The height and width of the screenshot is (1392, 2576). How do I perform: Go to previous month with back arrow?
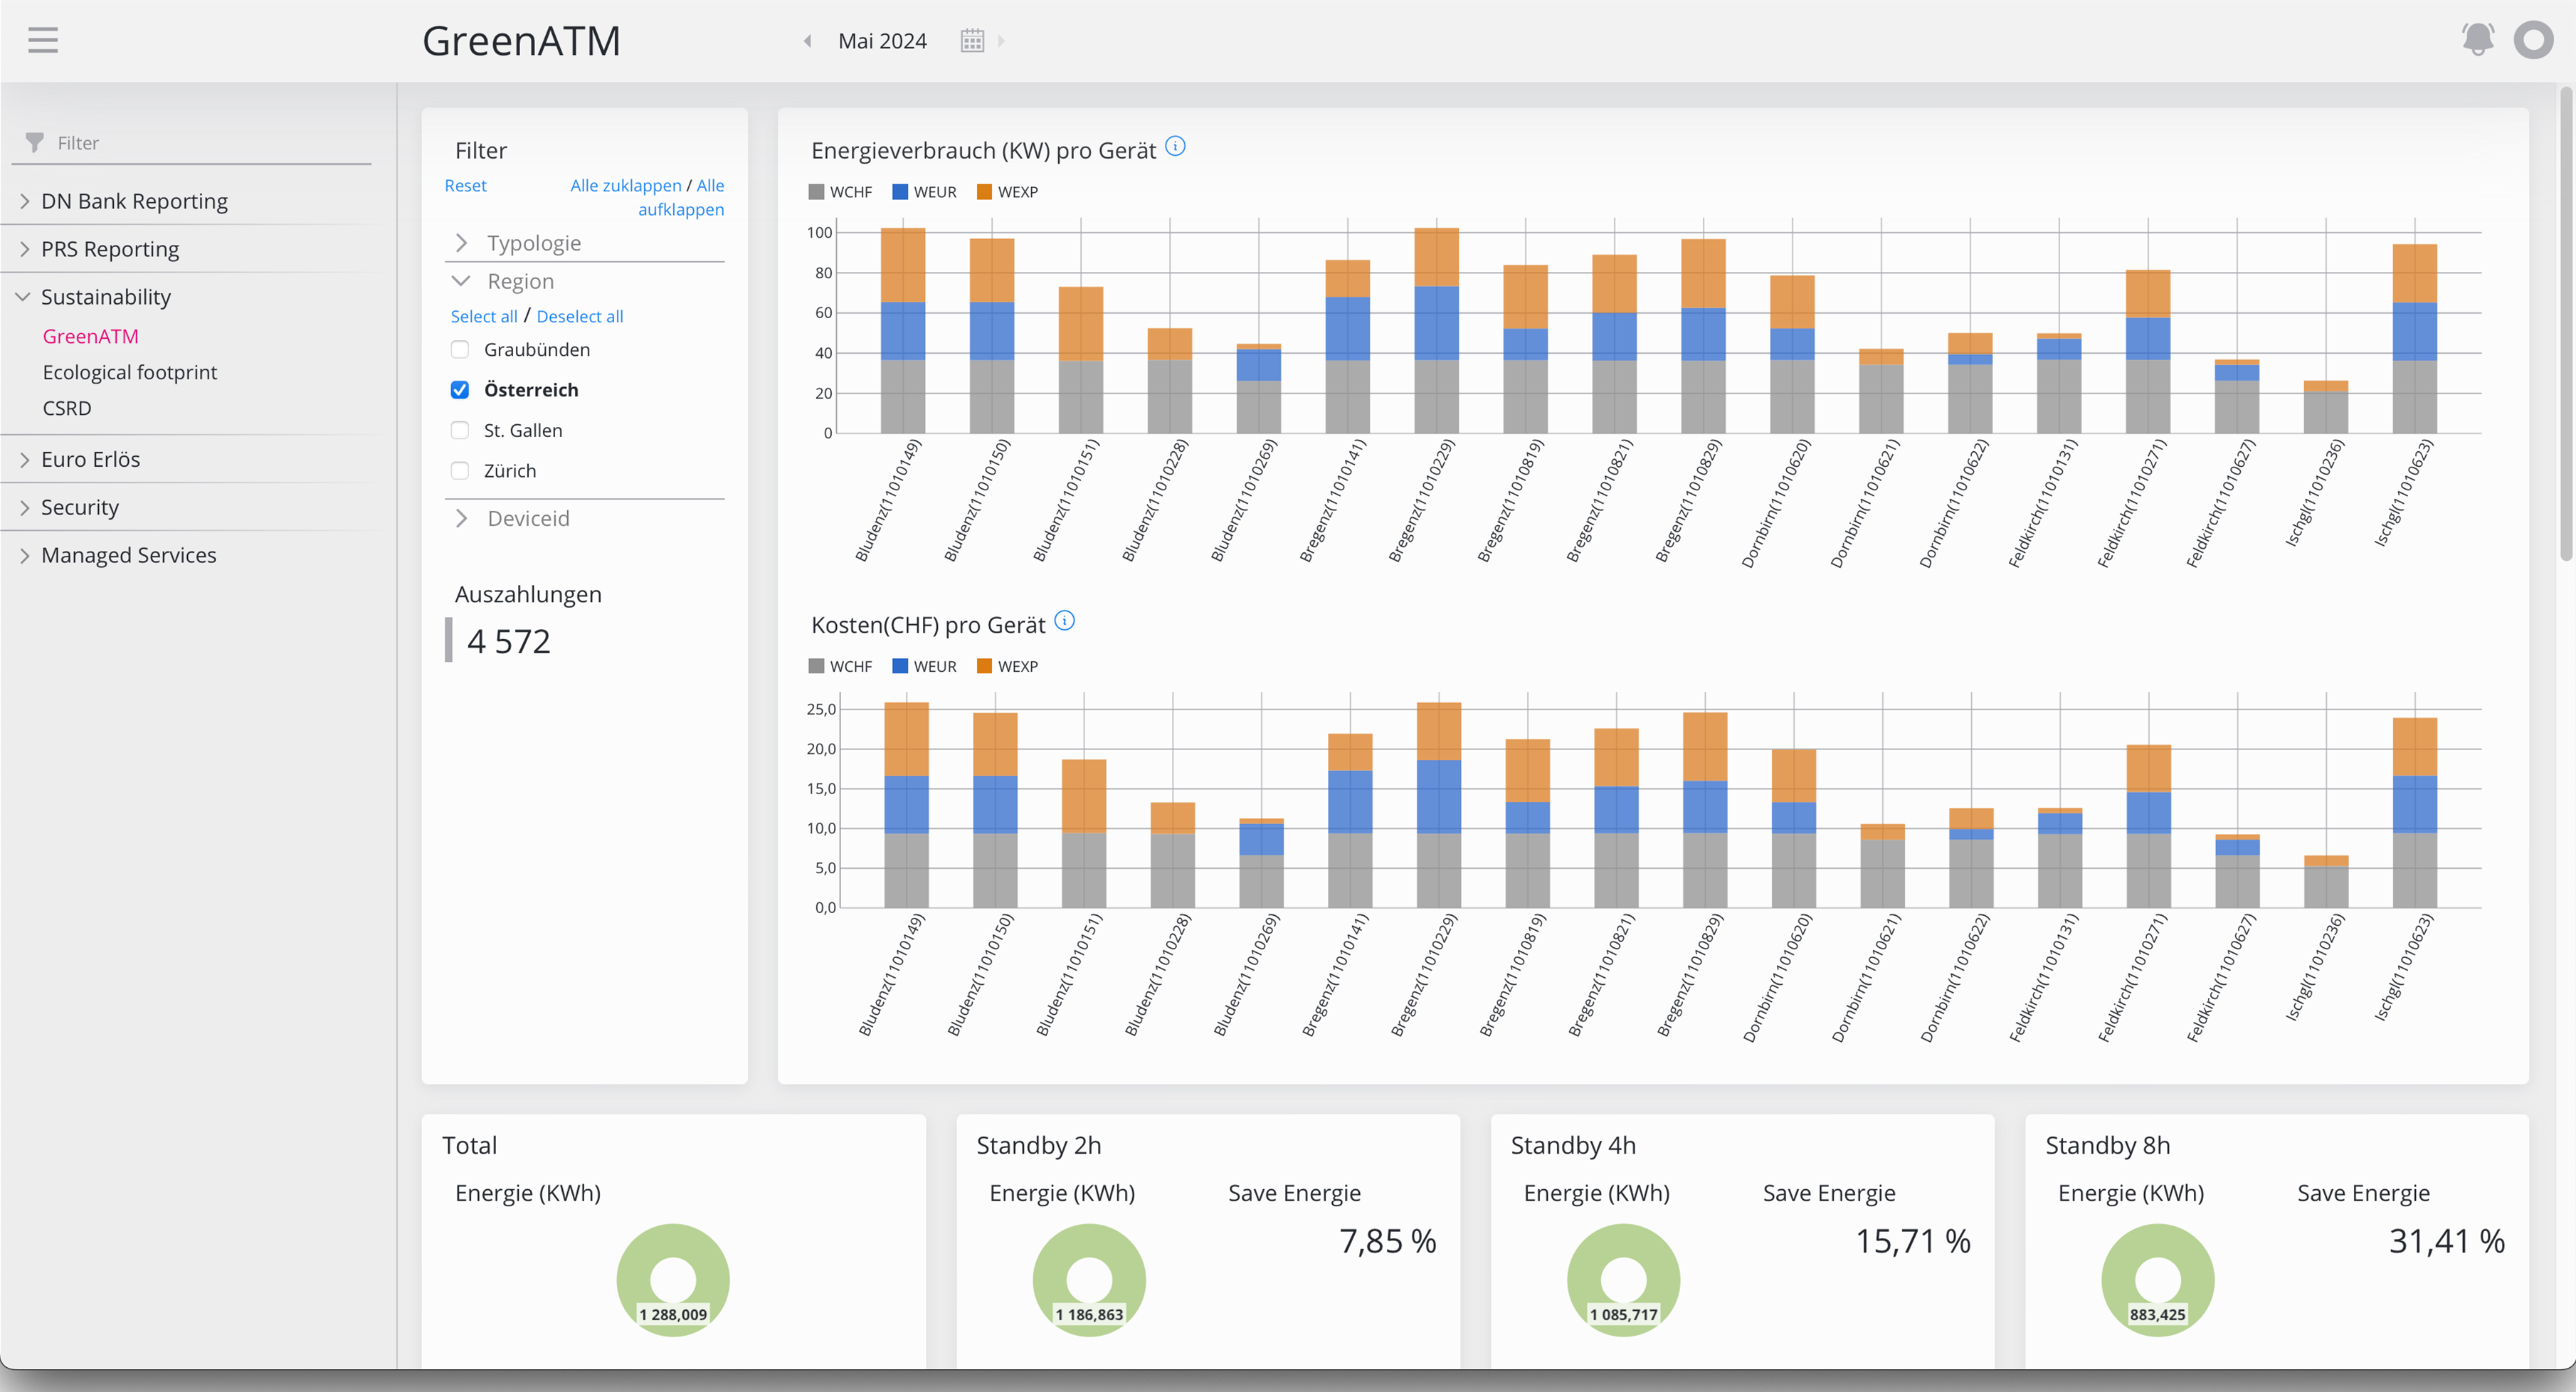[807, 41]
